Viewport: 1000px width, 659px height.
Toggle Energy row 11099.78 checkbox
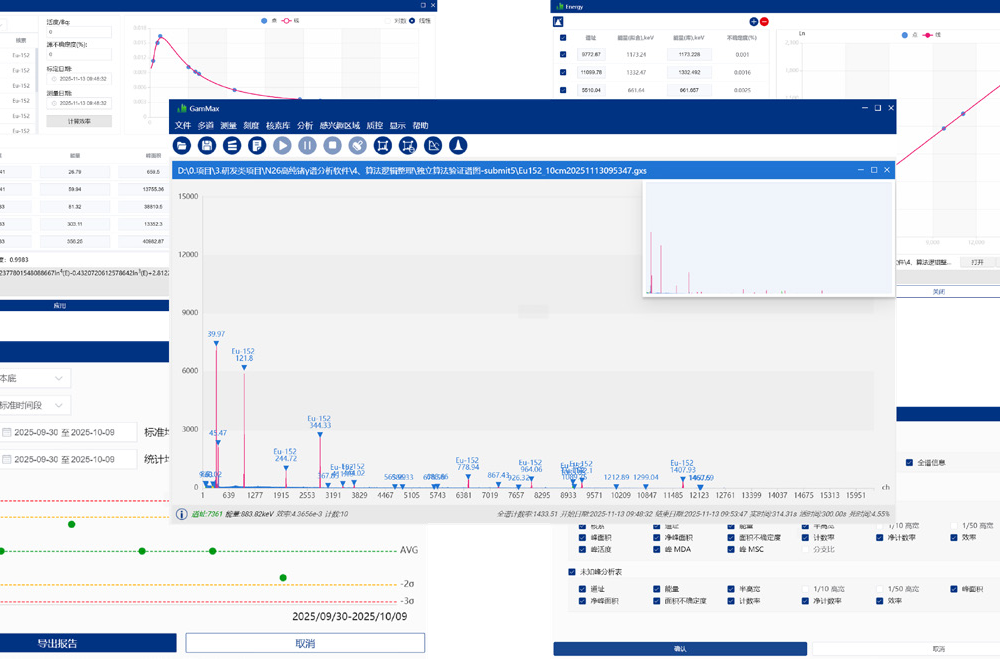tap(562, 72)
